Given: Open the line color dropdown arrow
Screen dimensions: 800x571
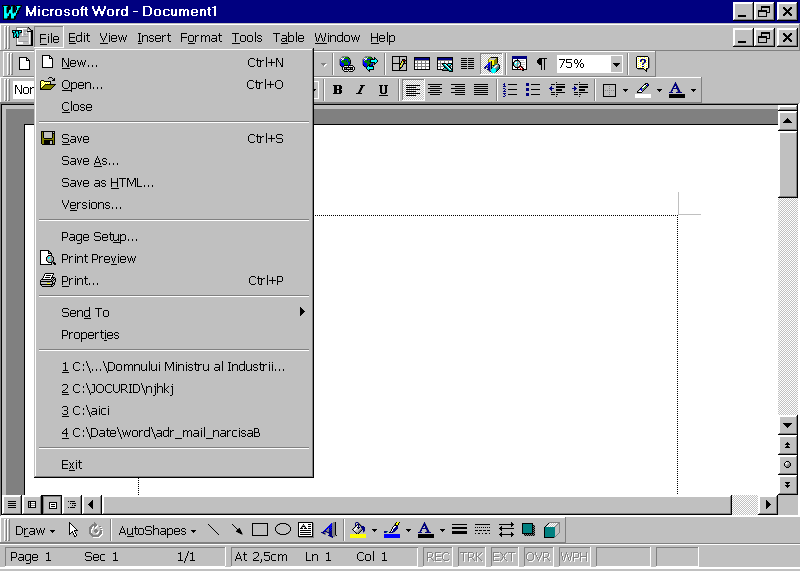Looking at the screenshot, I should point(408,531).
